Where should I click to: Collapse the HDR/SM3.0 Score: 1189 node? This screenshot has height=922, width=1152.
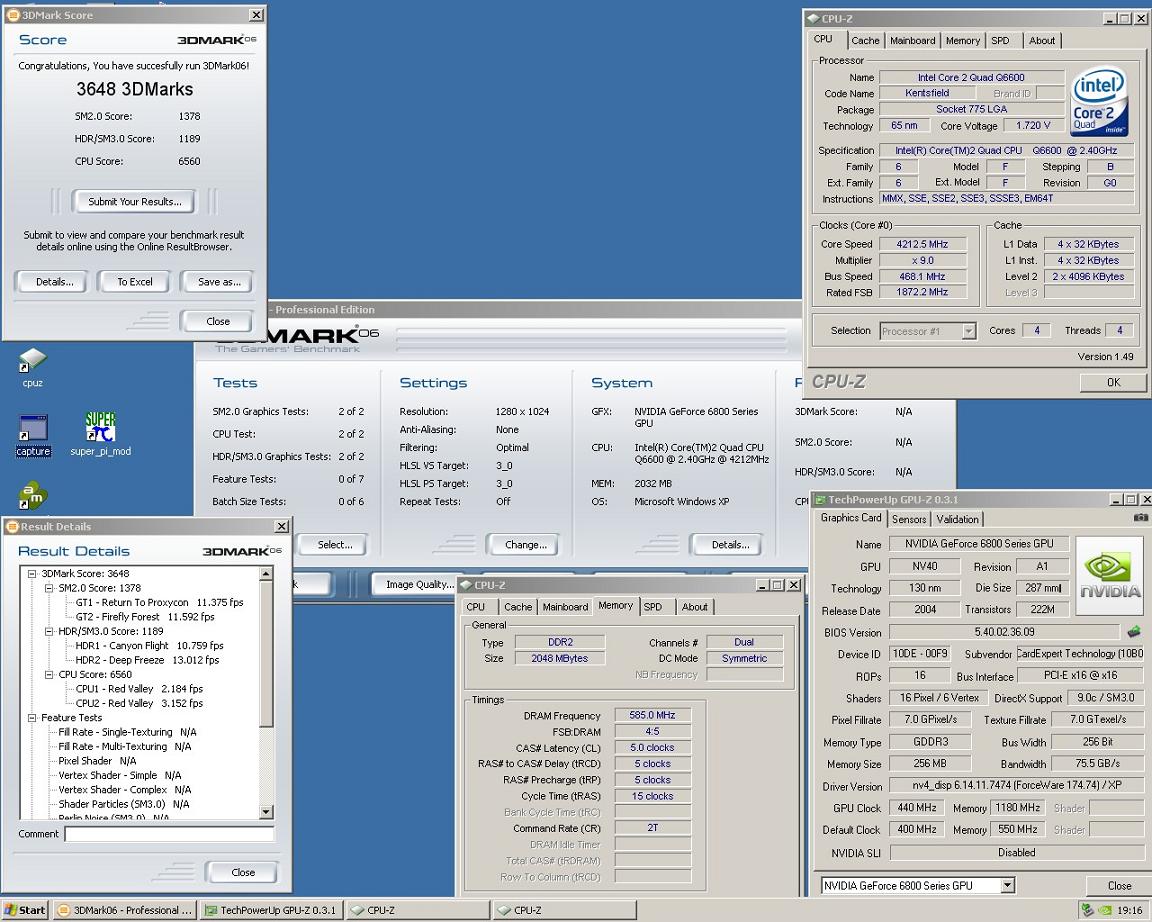(x=49, y=631)
